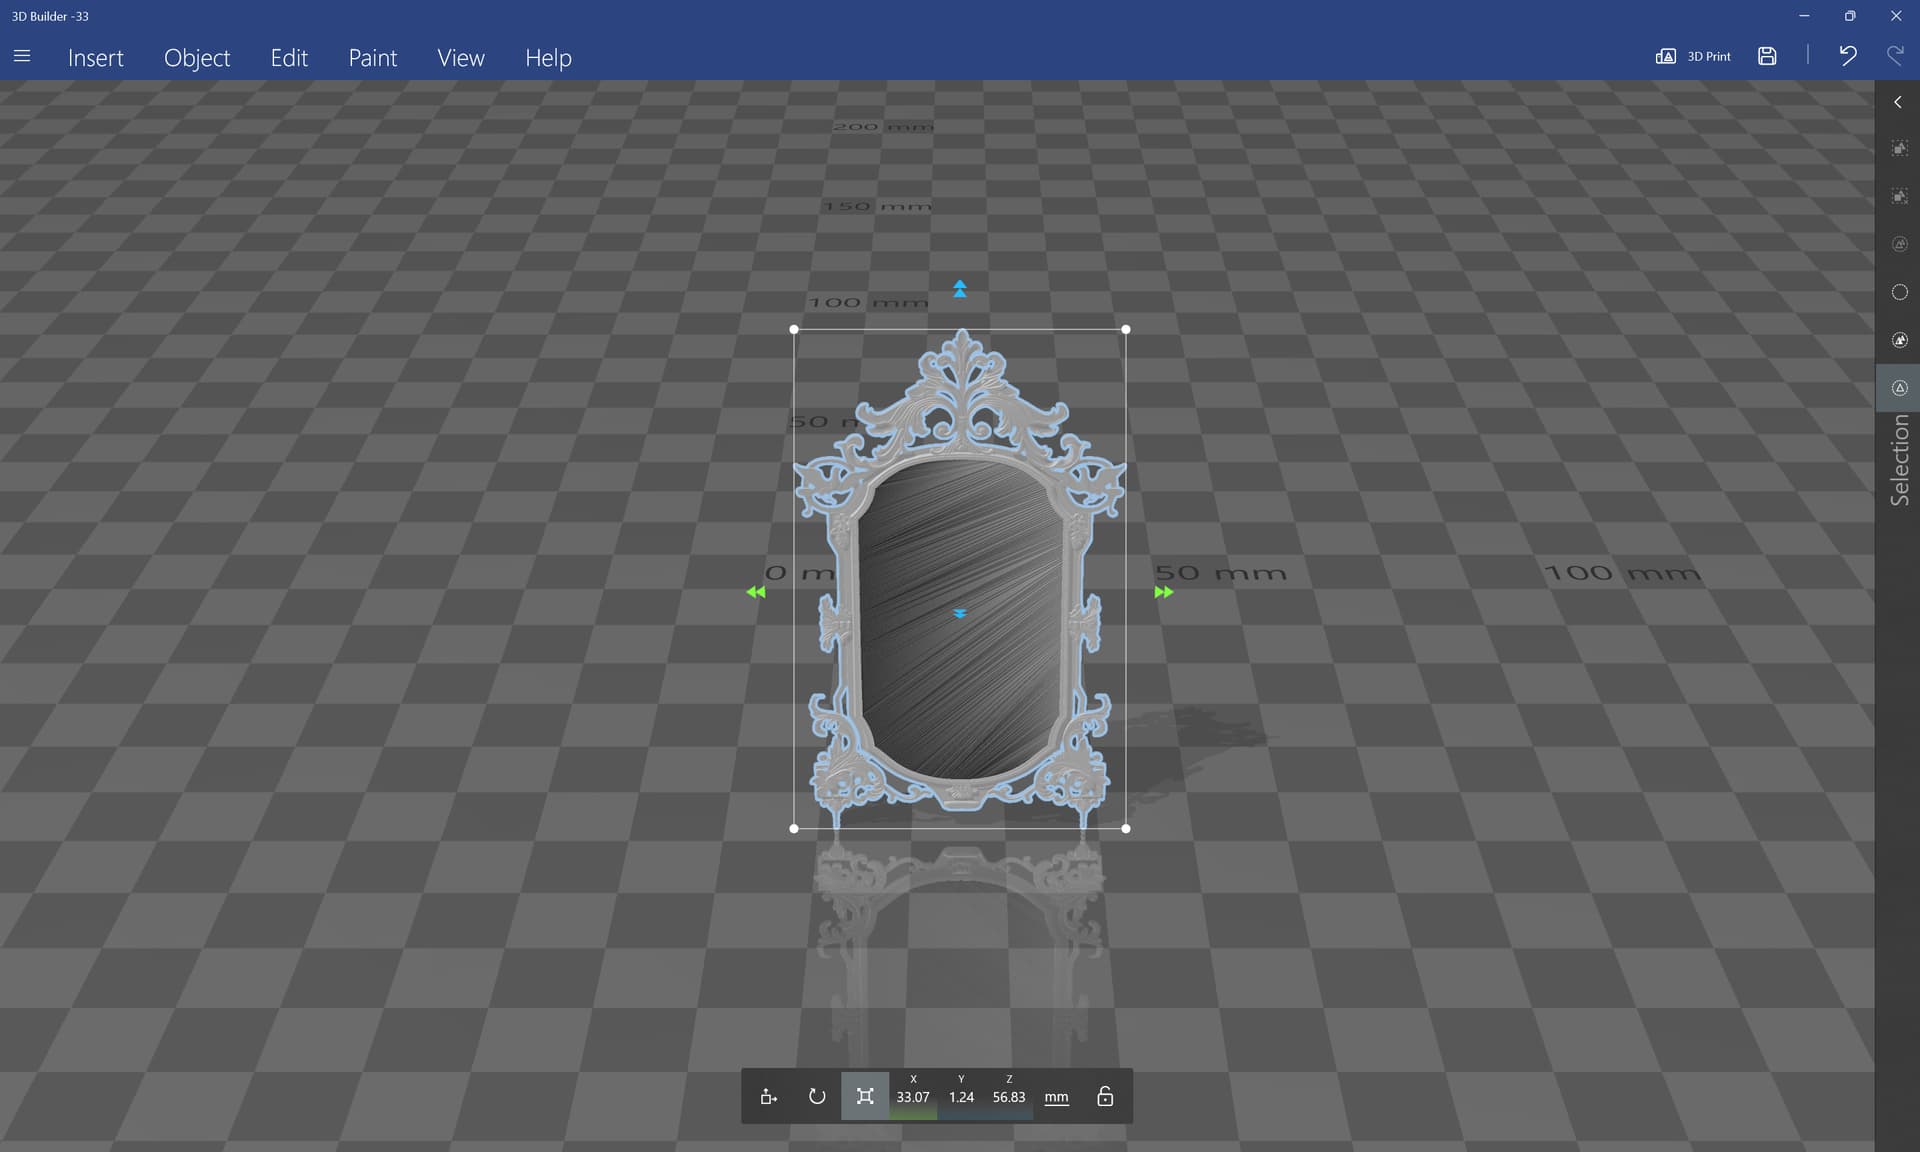1920x1152 pixels.
Task: Select the Scale tool in bottom toolbar
Action: pyautogui.click(x=865, y=1096)
